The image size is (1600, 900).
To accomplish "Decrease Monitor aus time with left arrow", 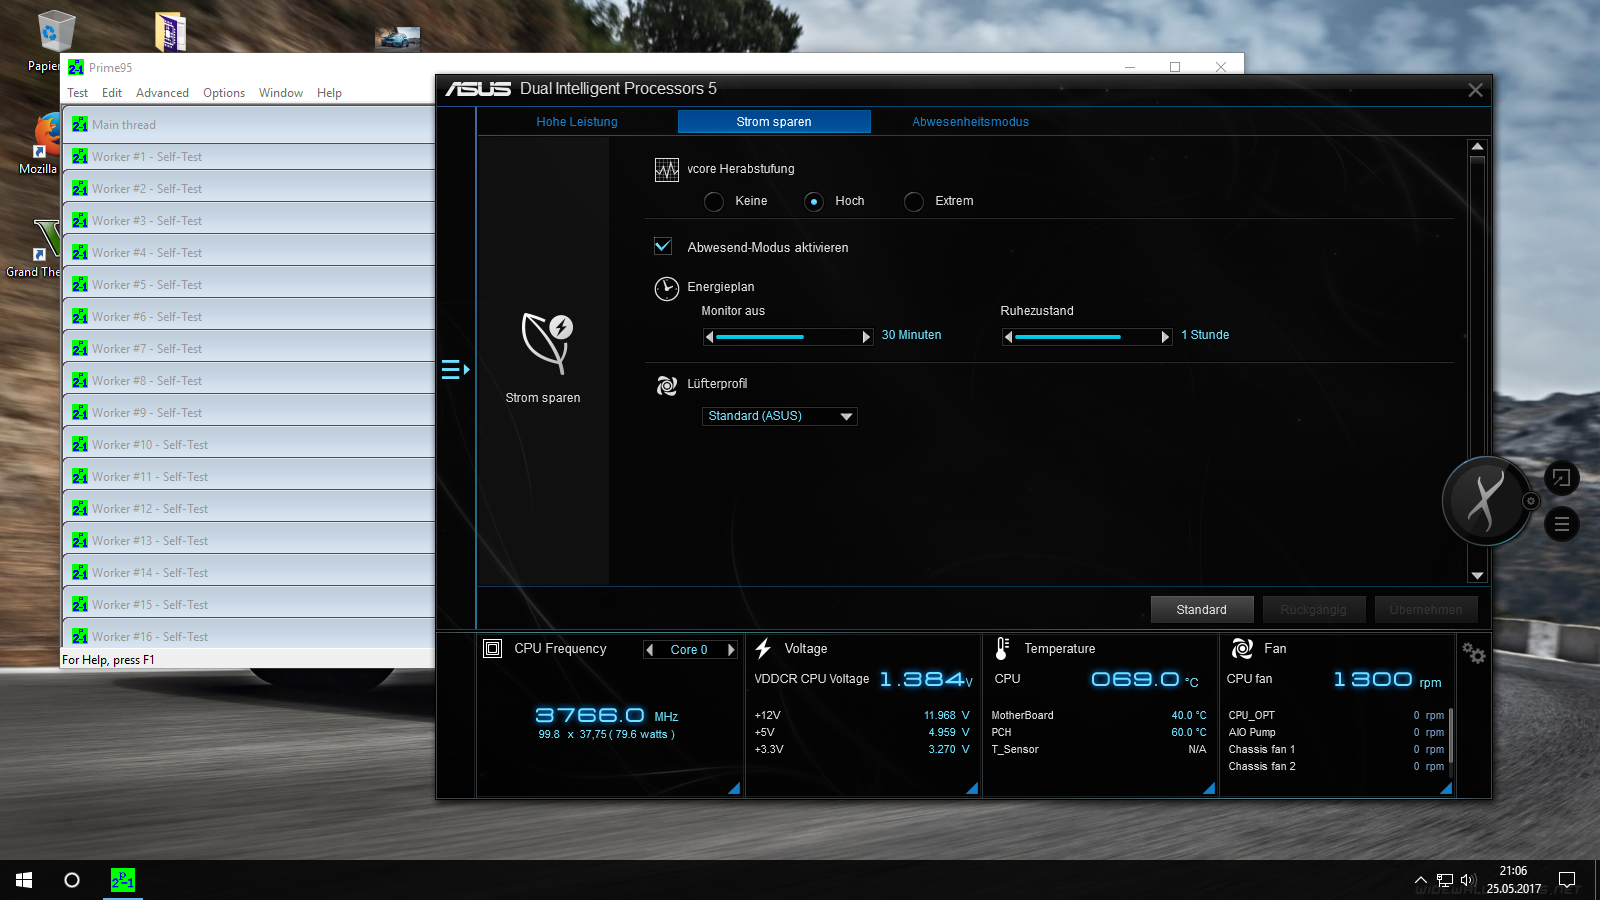I will [x=710, y=337].
